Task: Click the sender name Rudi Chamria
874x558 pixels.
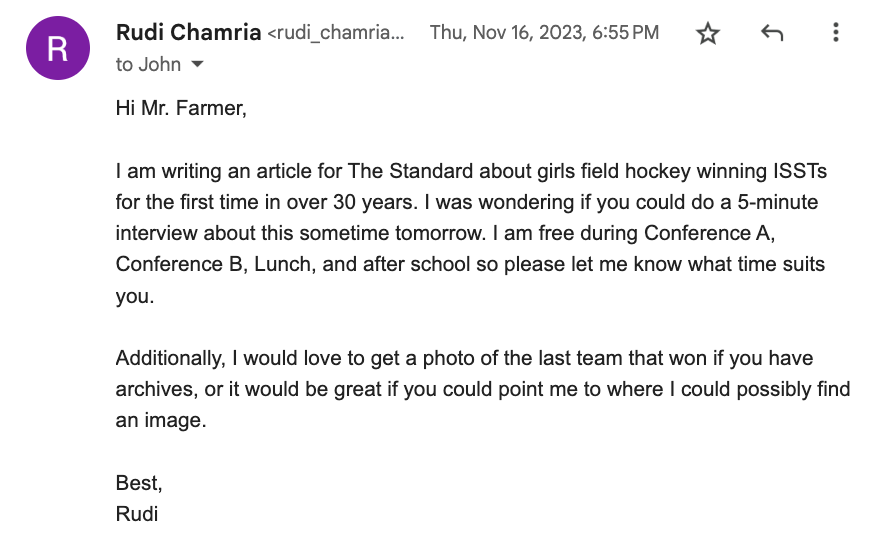Action: [x=188, y=33]
